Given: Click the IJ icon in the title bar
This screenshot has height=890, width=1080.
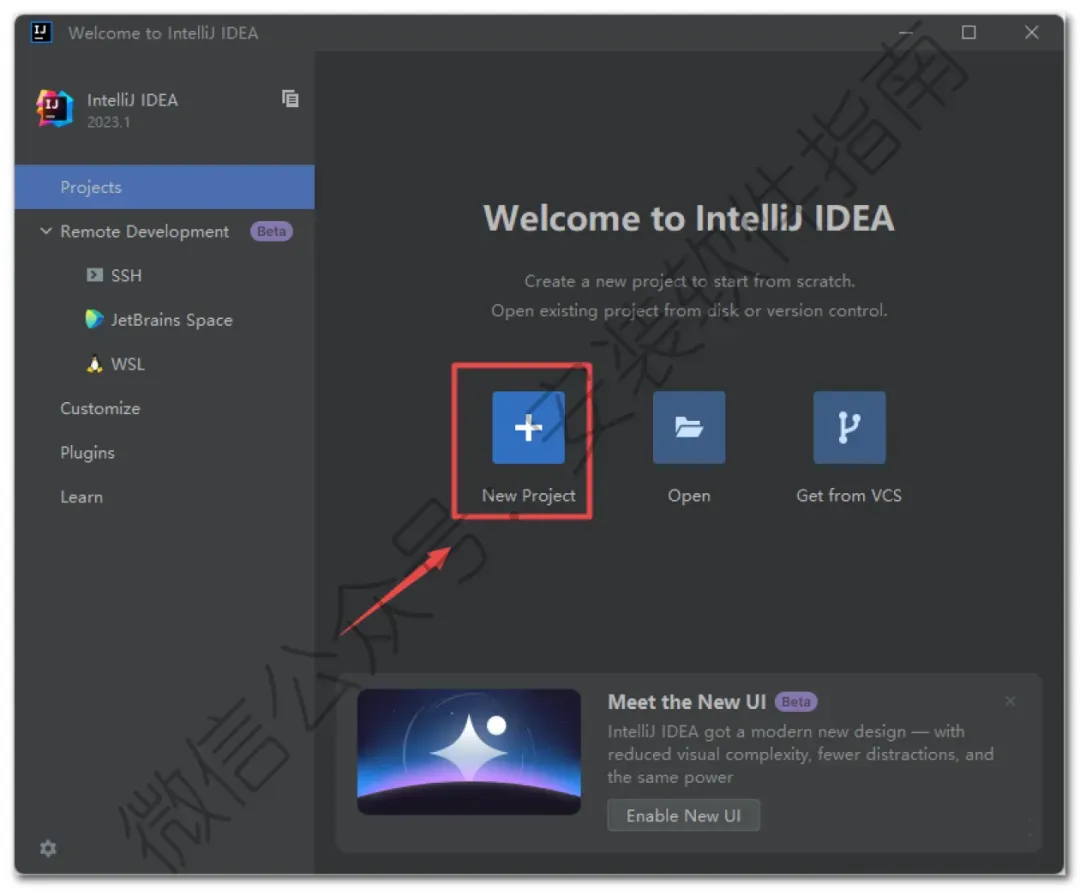Looking at the screenshot, I should point(41,32).
